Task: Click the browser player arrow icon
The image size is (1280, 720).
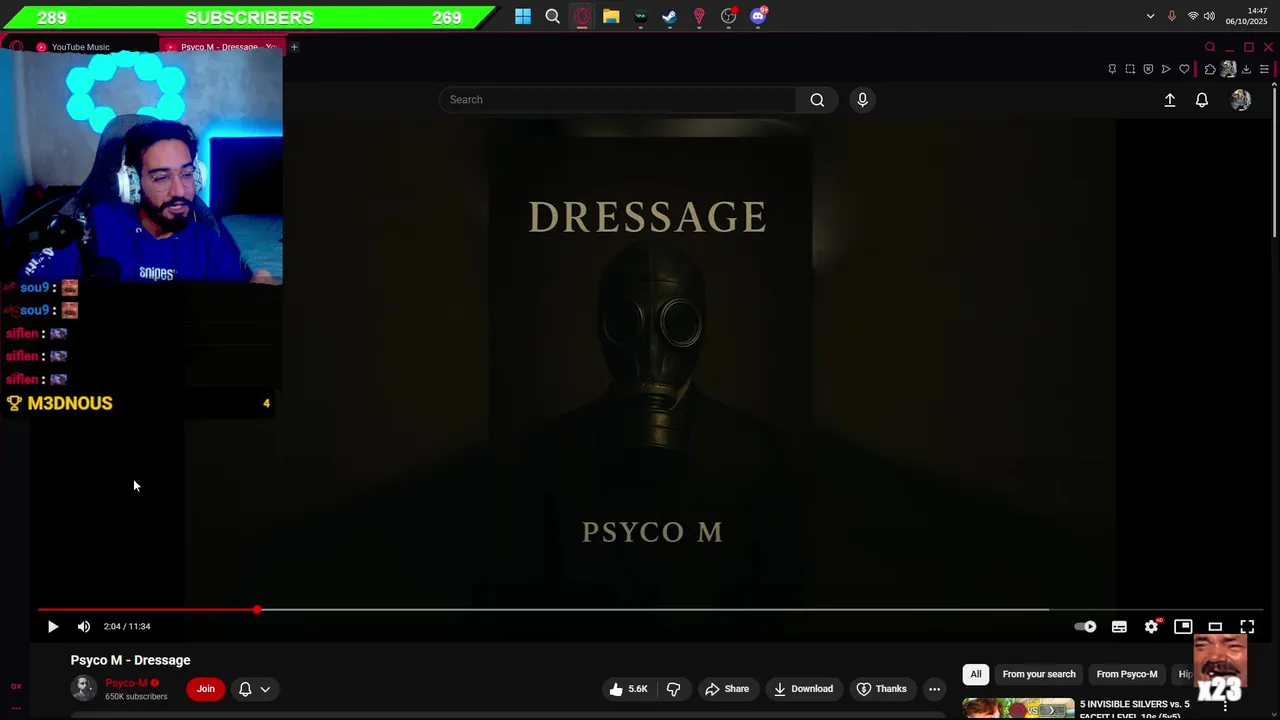Action: coord(1166,69)
